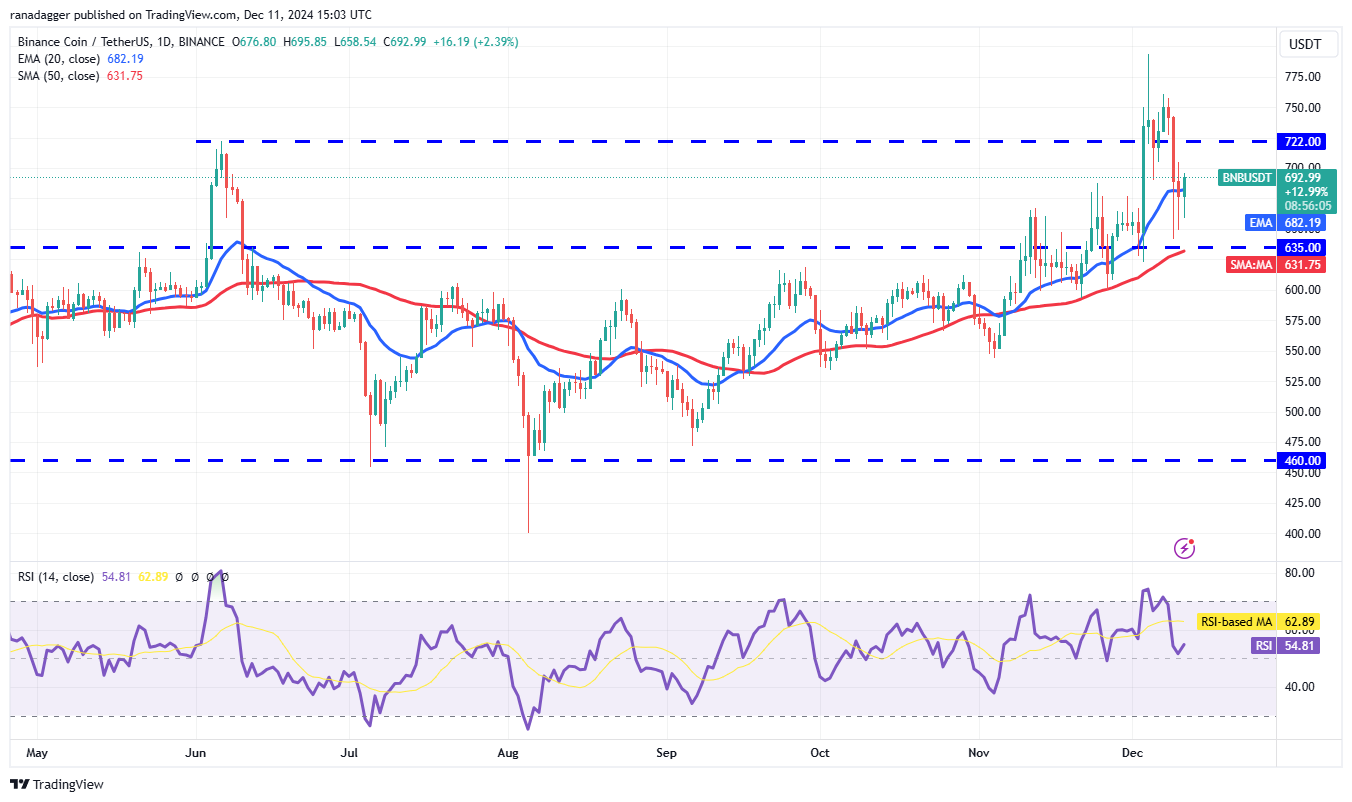Click the 40.00 RSI axis tick
1352x802 pixels.
[1299, 687]
